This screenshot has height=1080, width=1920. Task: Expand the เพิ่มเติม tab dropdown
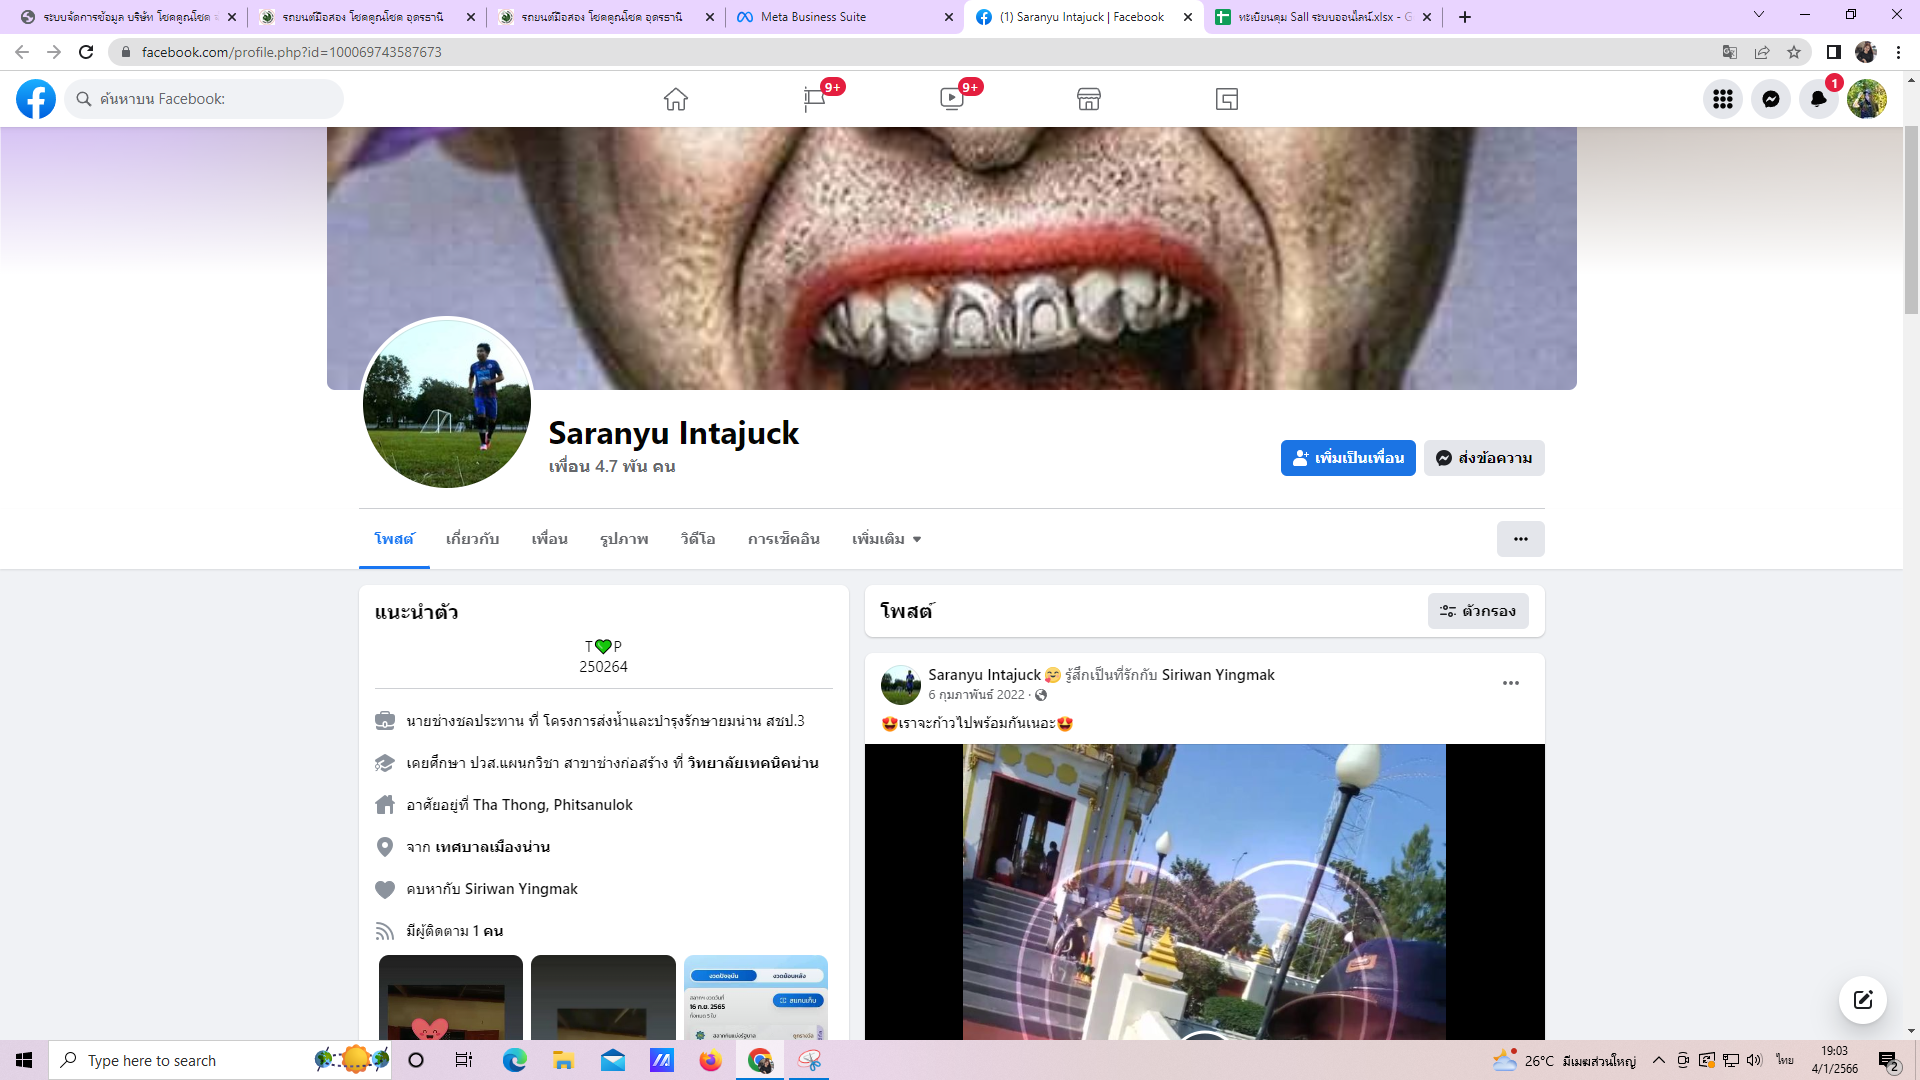click(x=886, y=539)
